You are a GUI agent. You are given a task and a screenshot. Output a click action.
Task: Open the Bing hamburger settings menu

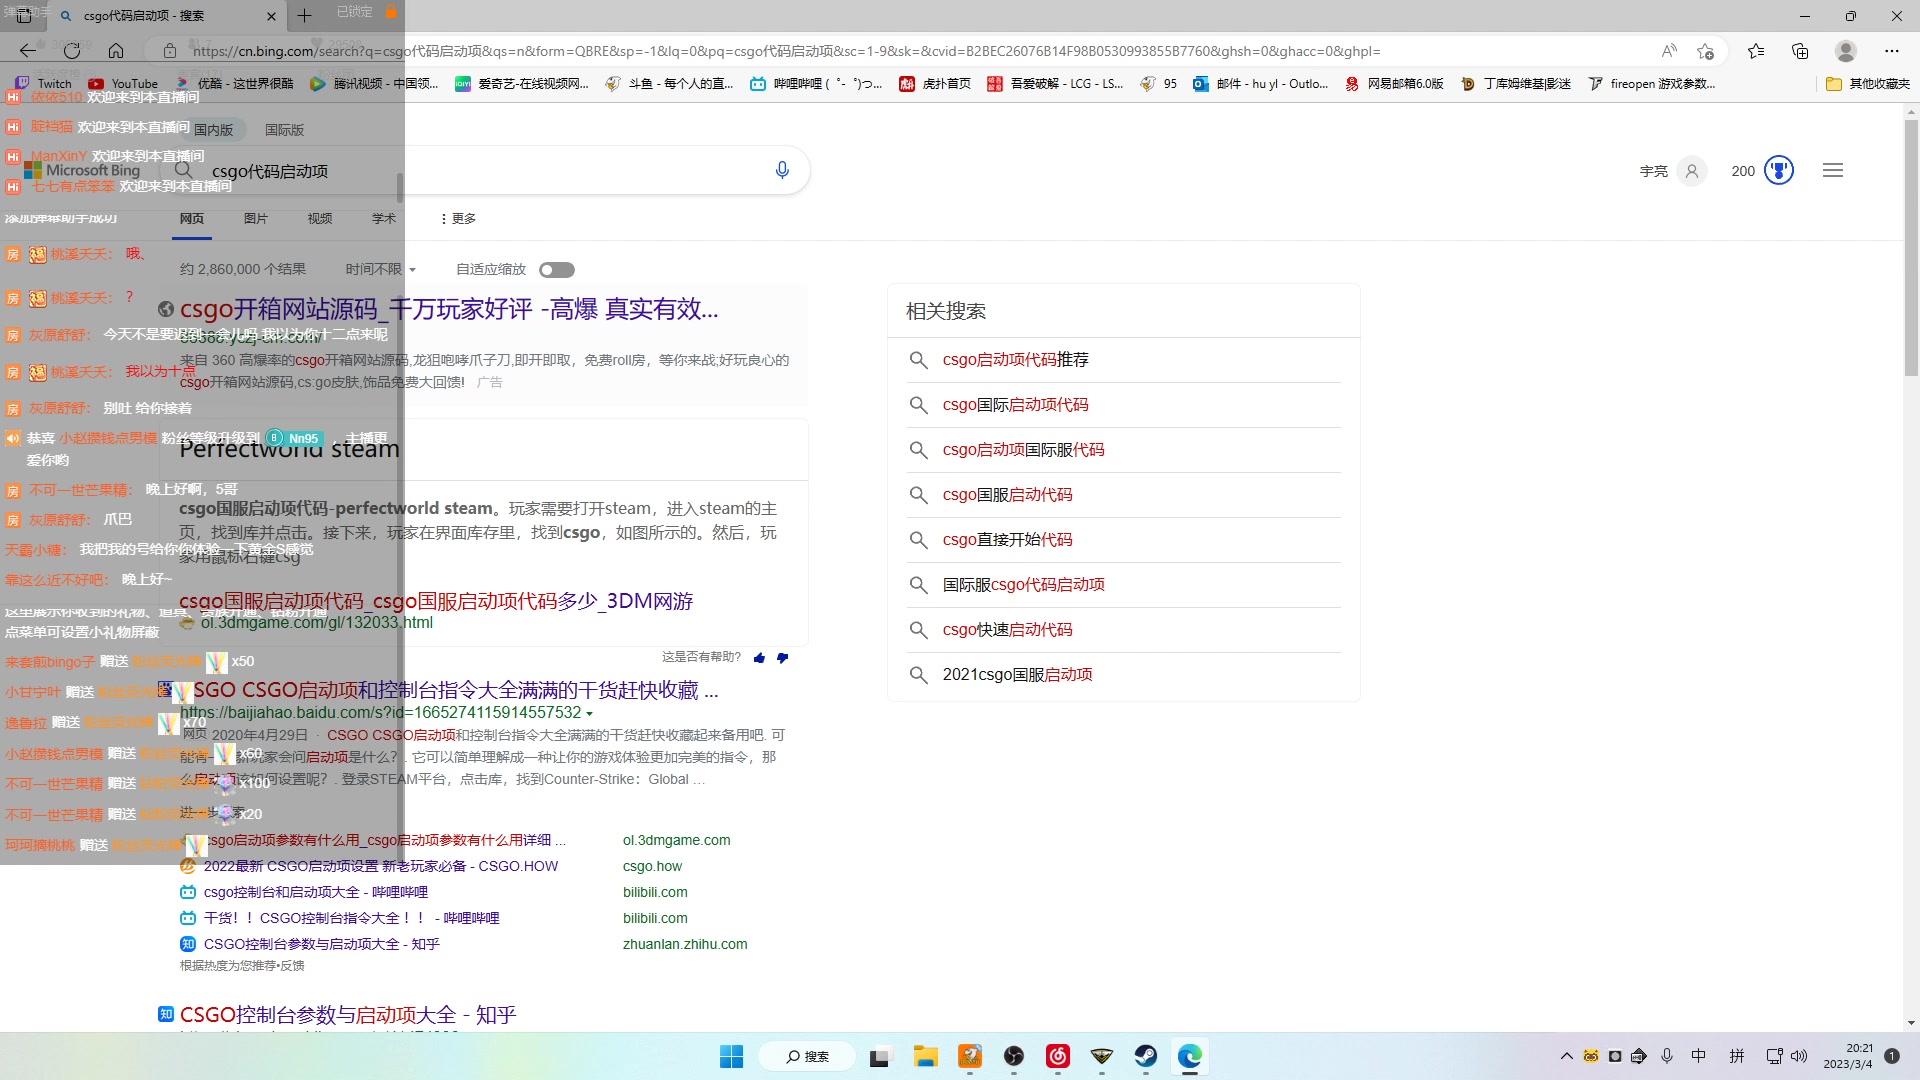click(1832, 171)
